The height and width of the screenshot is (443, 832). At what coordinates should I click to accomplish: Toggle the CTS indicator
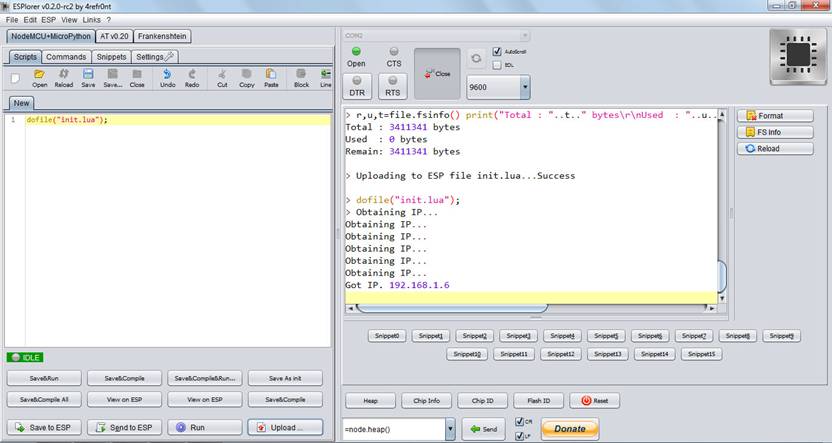pyautogui.click(x=394, y=57)
